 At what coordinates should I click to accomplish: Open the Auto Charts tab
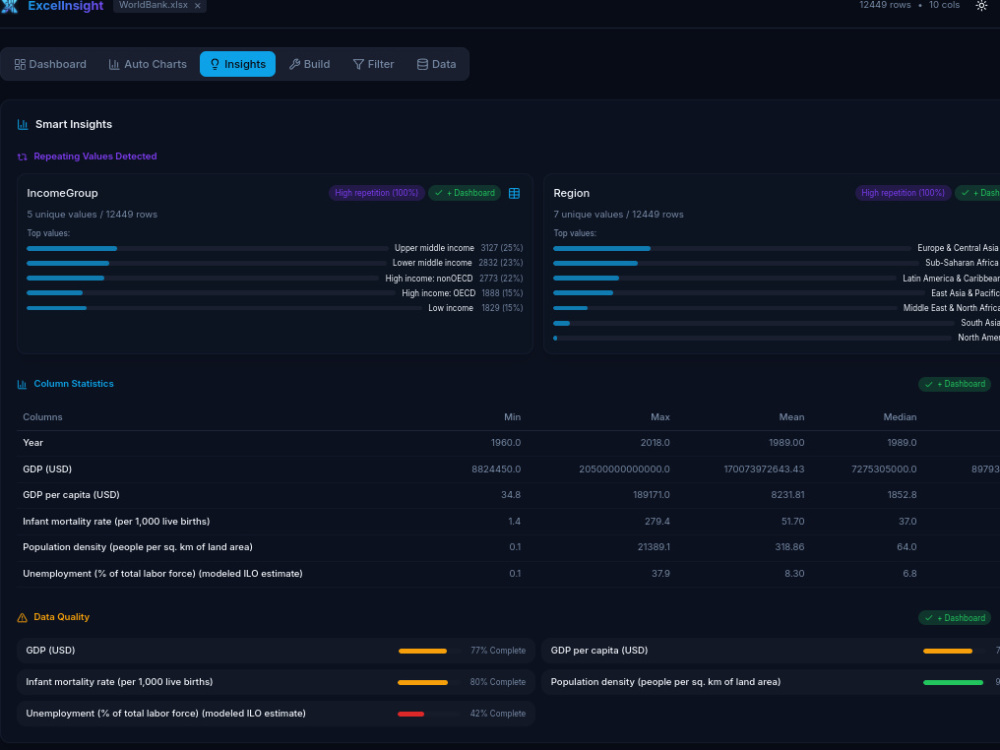click(148, 64)
